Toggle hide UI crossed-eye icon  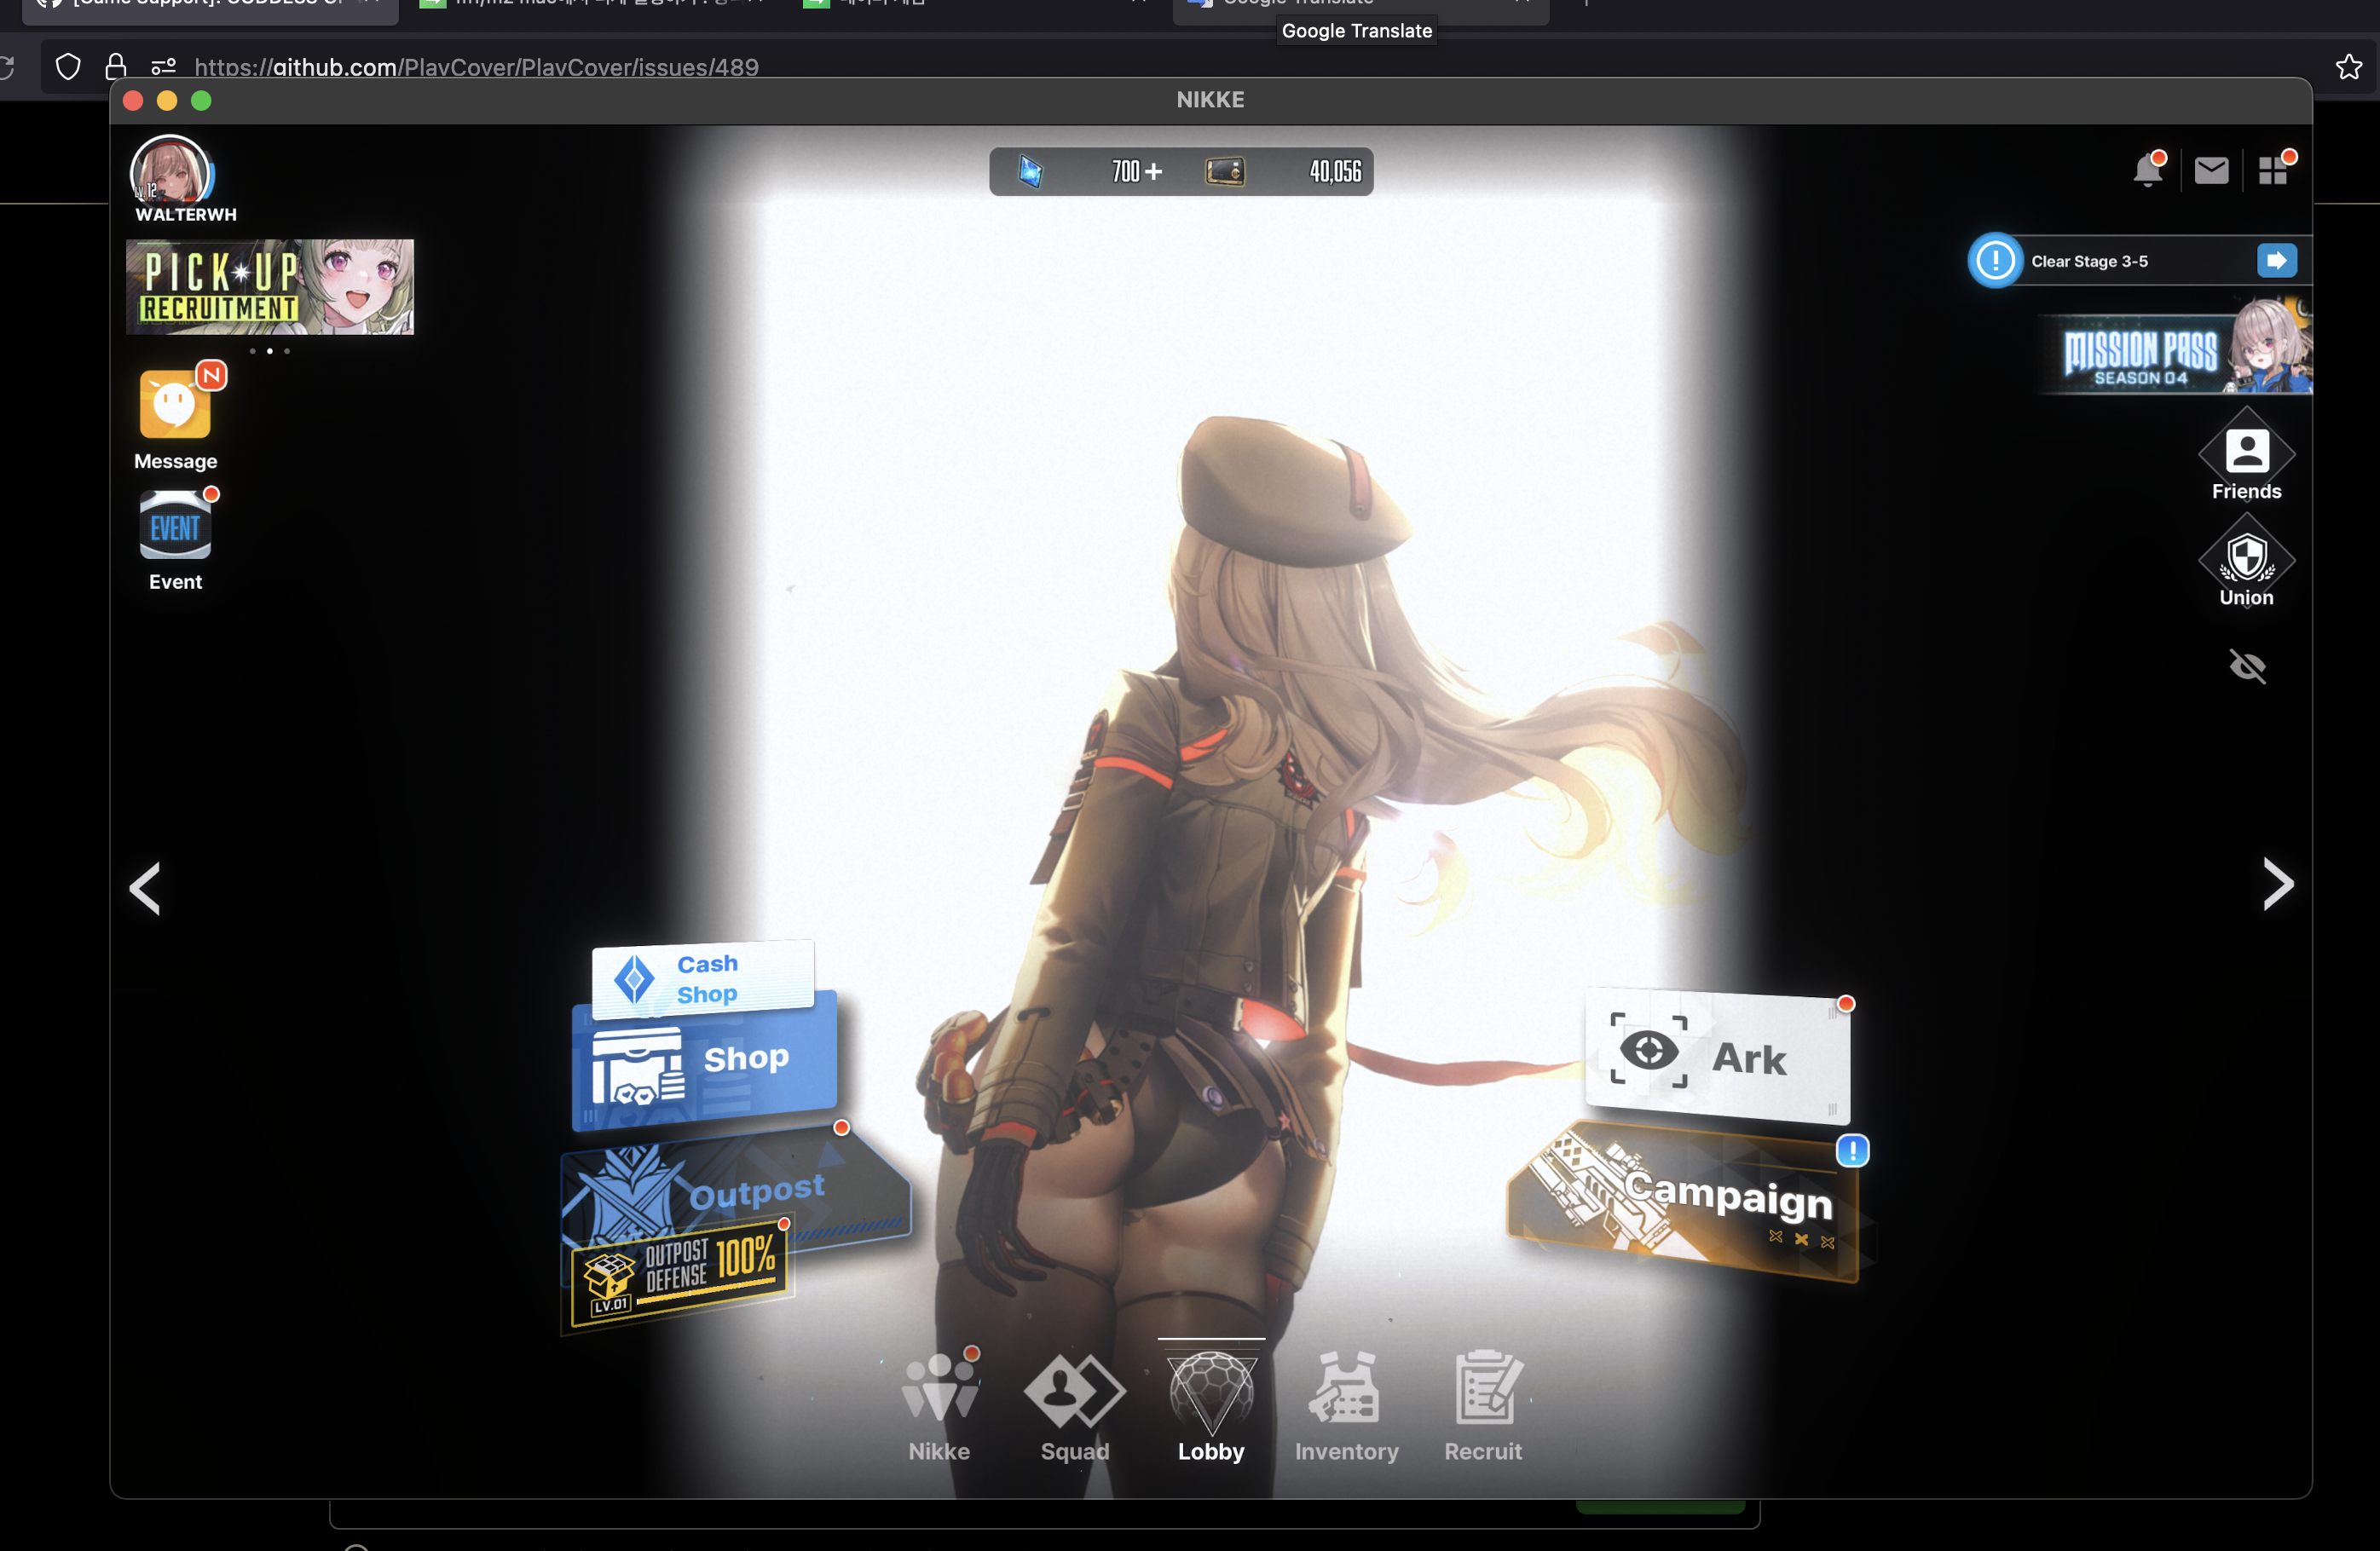click(x=2247, y=666)
